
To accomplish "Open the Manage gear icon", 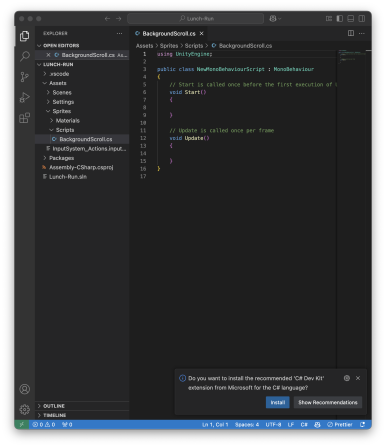I will point(24,409).
